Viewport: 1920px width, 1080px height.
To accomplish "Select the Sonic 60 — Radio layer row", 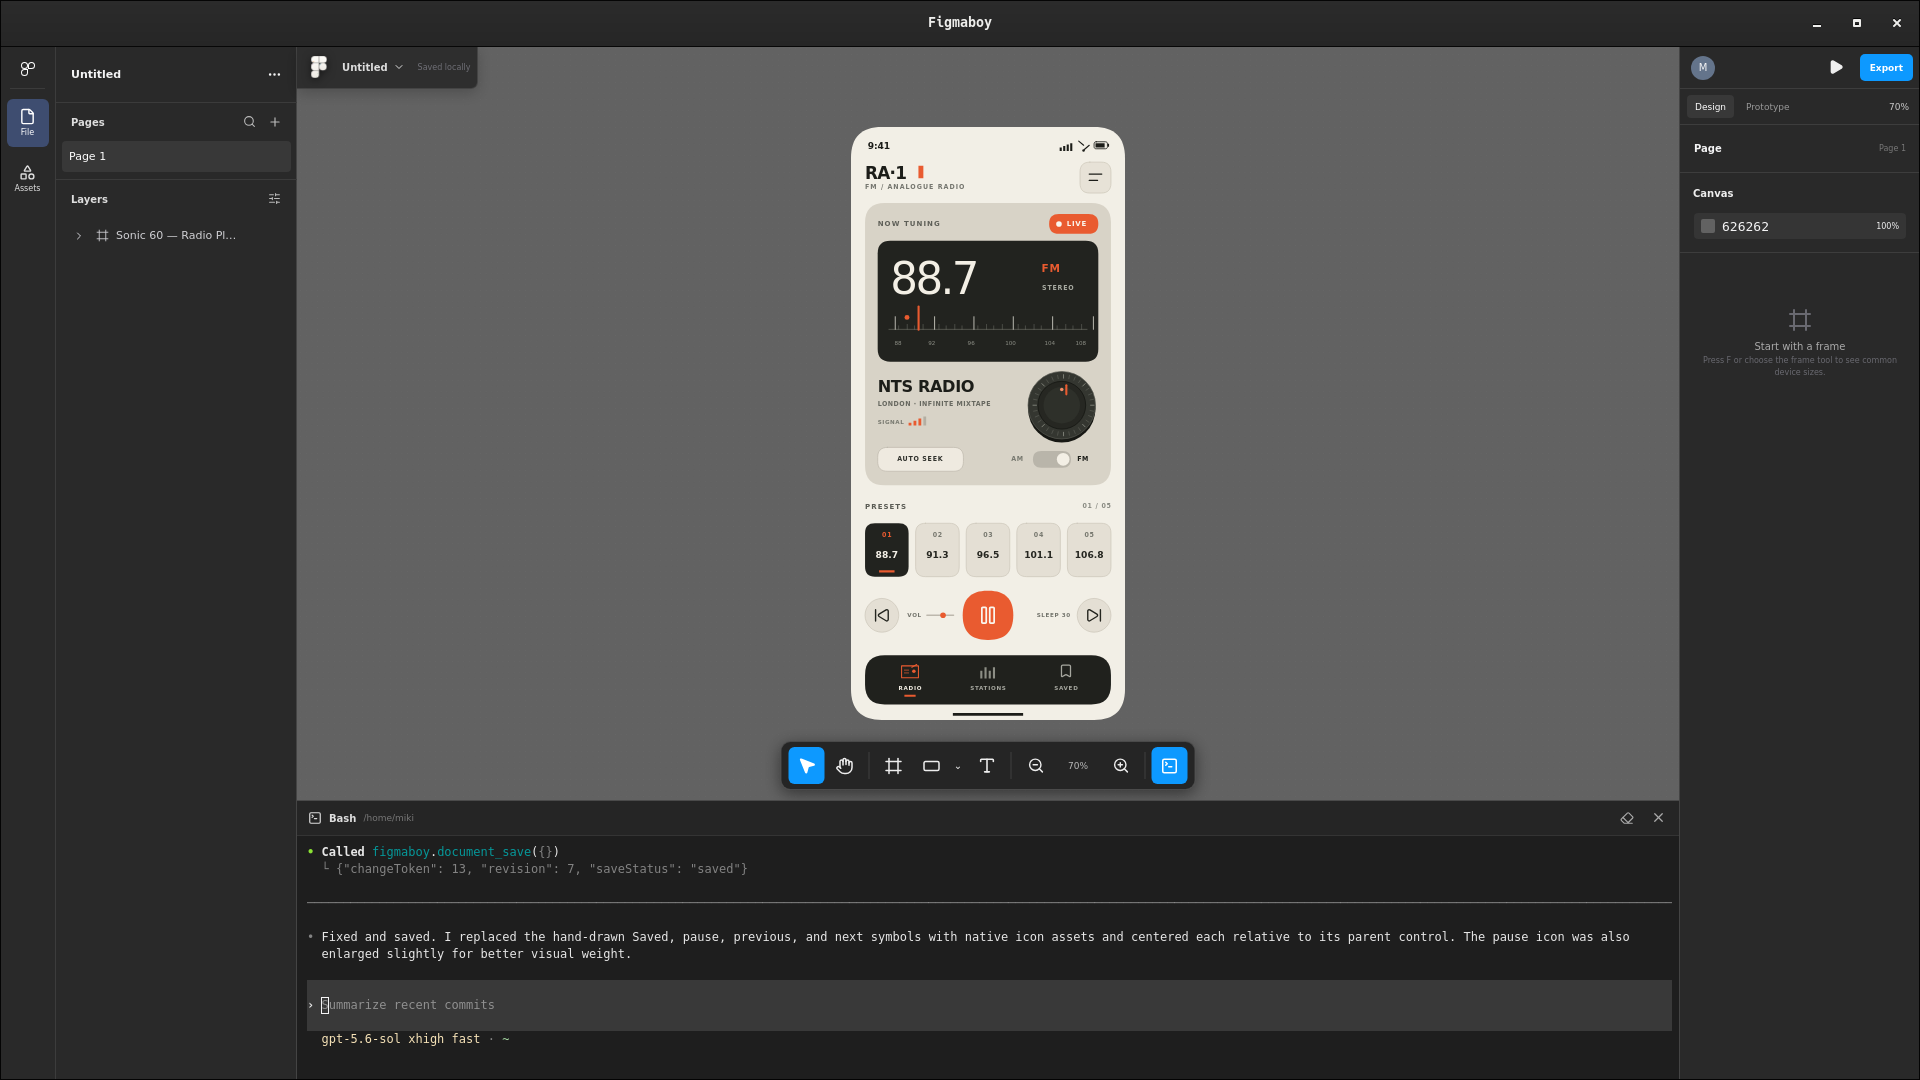I will 176,236.
